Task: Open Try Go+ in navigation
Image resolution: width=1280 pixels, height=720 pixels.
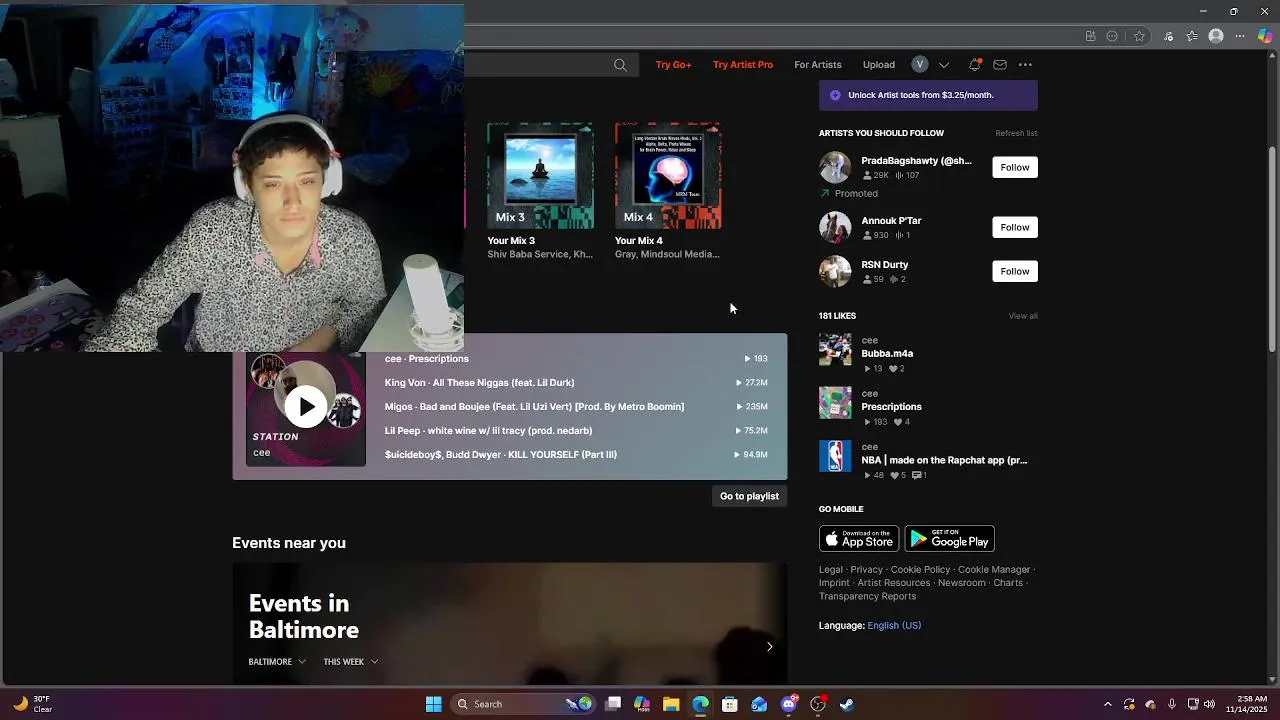Action: pos(673,65)
